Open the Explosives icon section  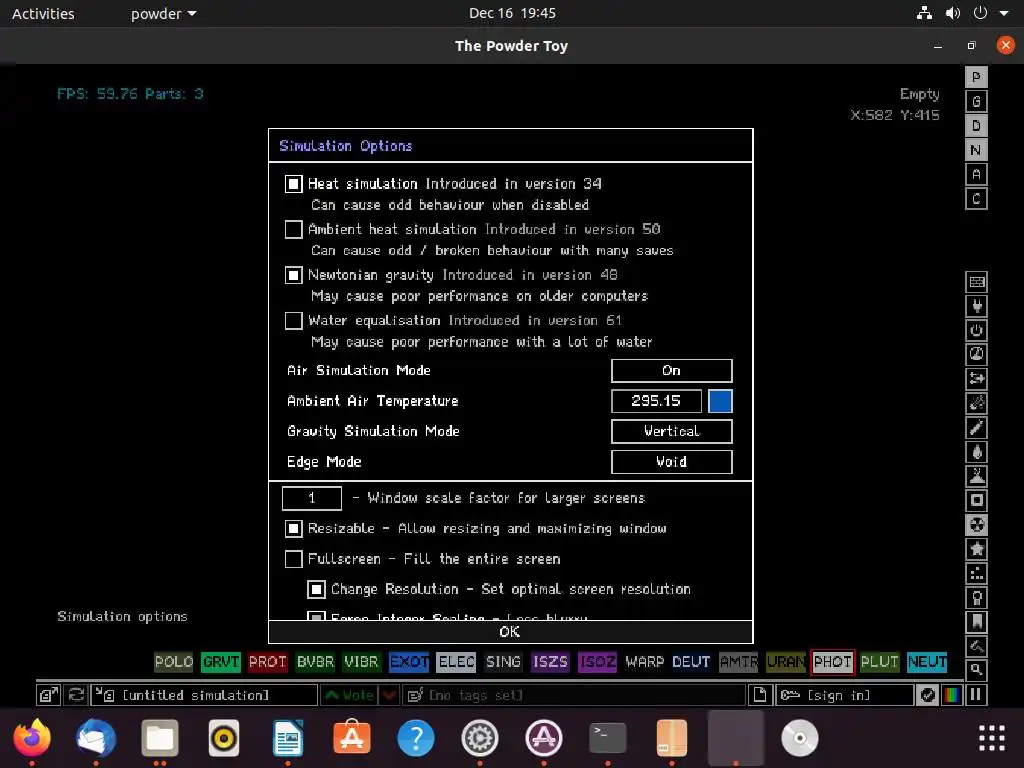(976, 403)
